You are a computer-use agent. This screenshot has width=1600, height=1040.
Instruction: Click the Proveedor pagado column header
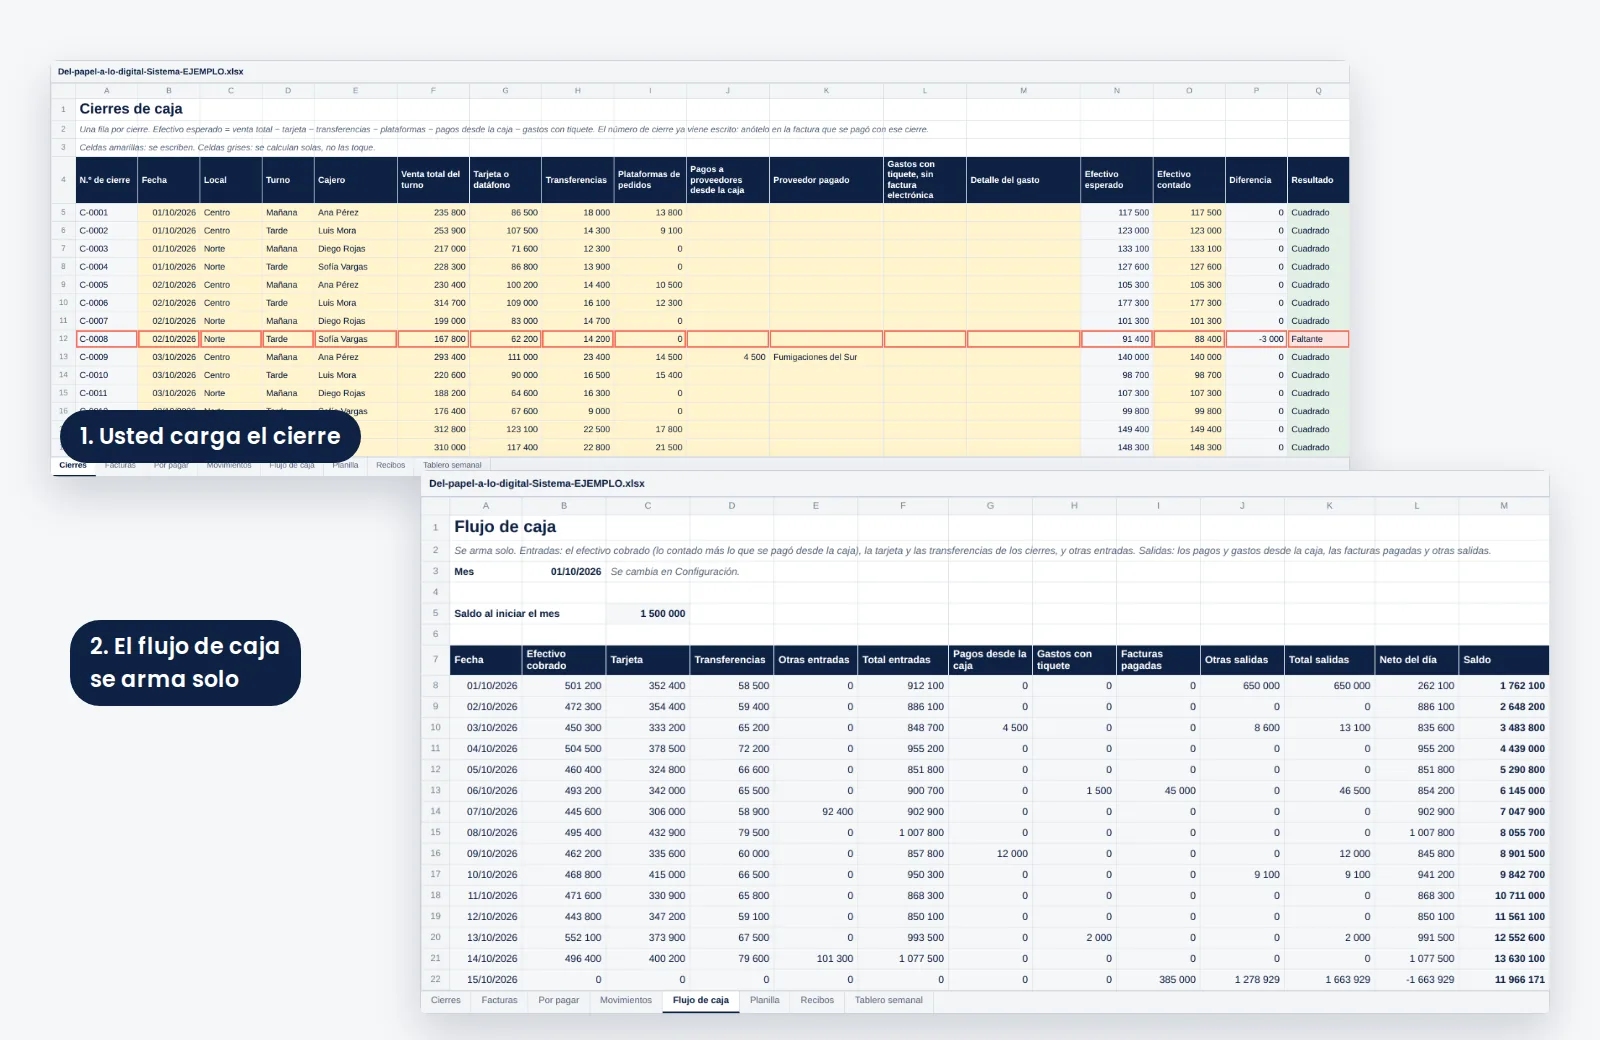[826, 180]
